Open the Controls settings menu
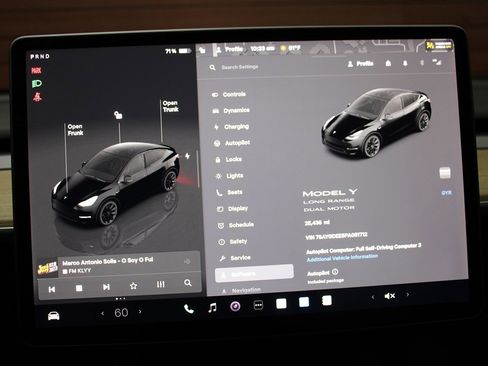Screen dimensions: 488x366 [229, 95]
